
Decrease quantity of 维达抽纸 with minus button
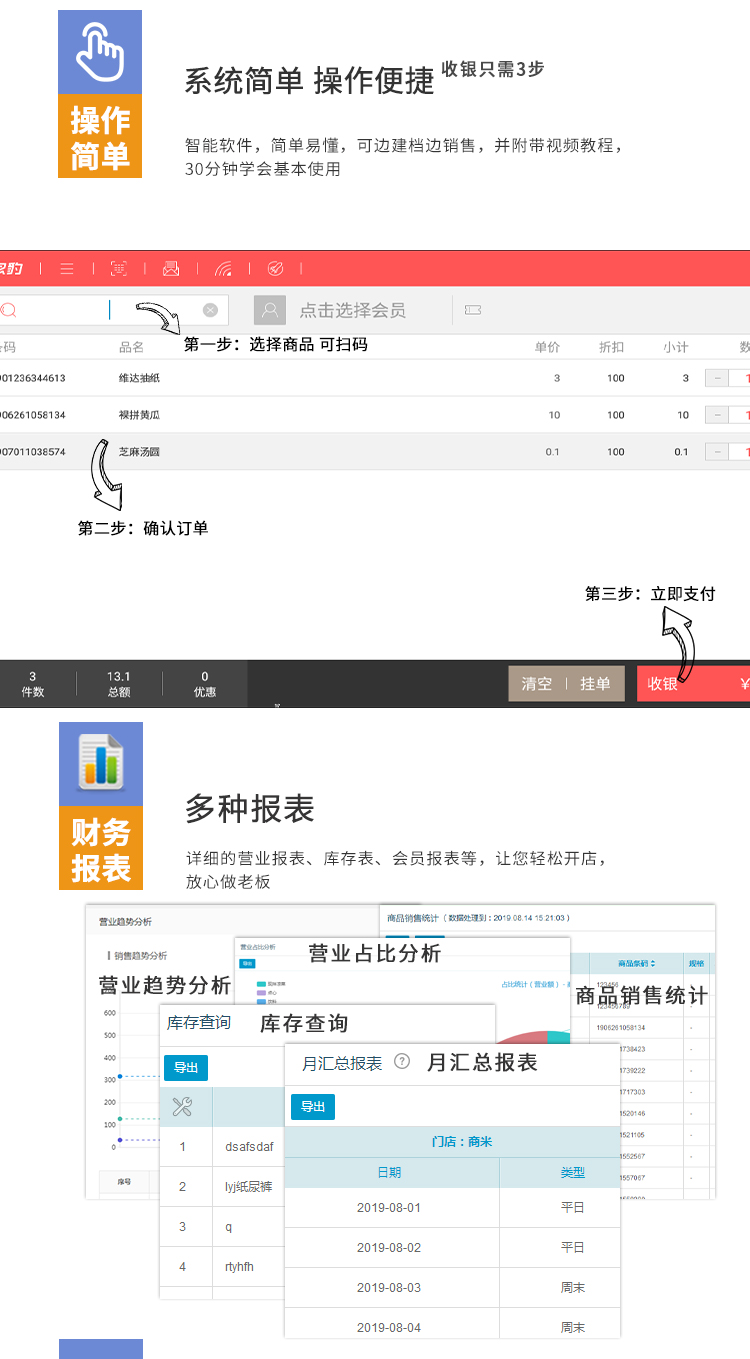click(716, 378)
